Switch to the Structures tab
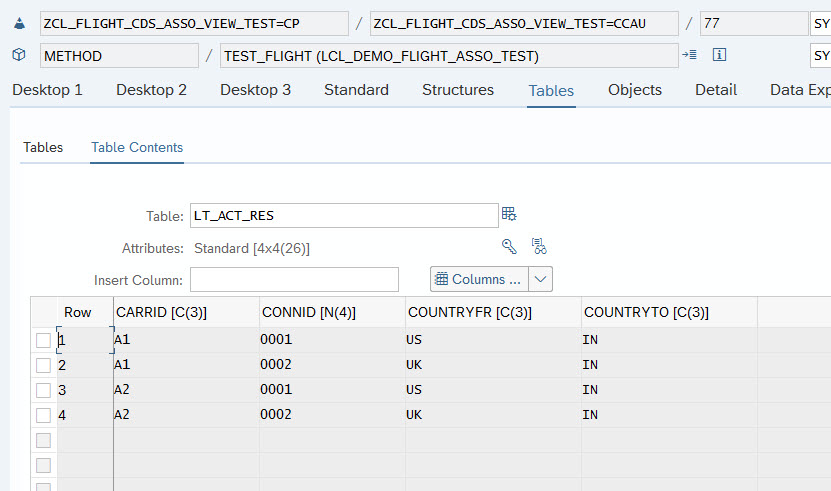The width and height of the screenshot is (831, 491). click(x=458, y=90)
